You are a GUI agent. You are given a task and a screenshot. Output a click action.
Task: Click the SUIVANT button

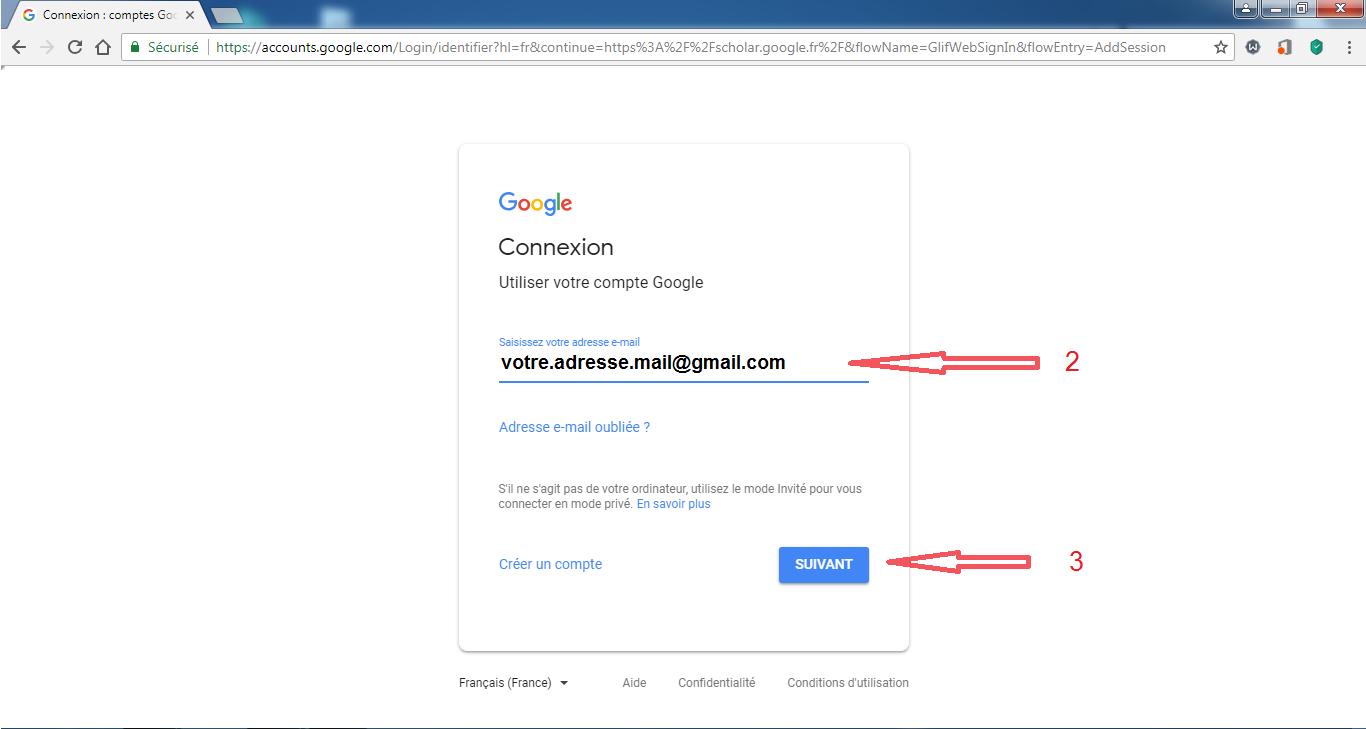click(824, 565)
